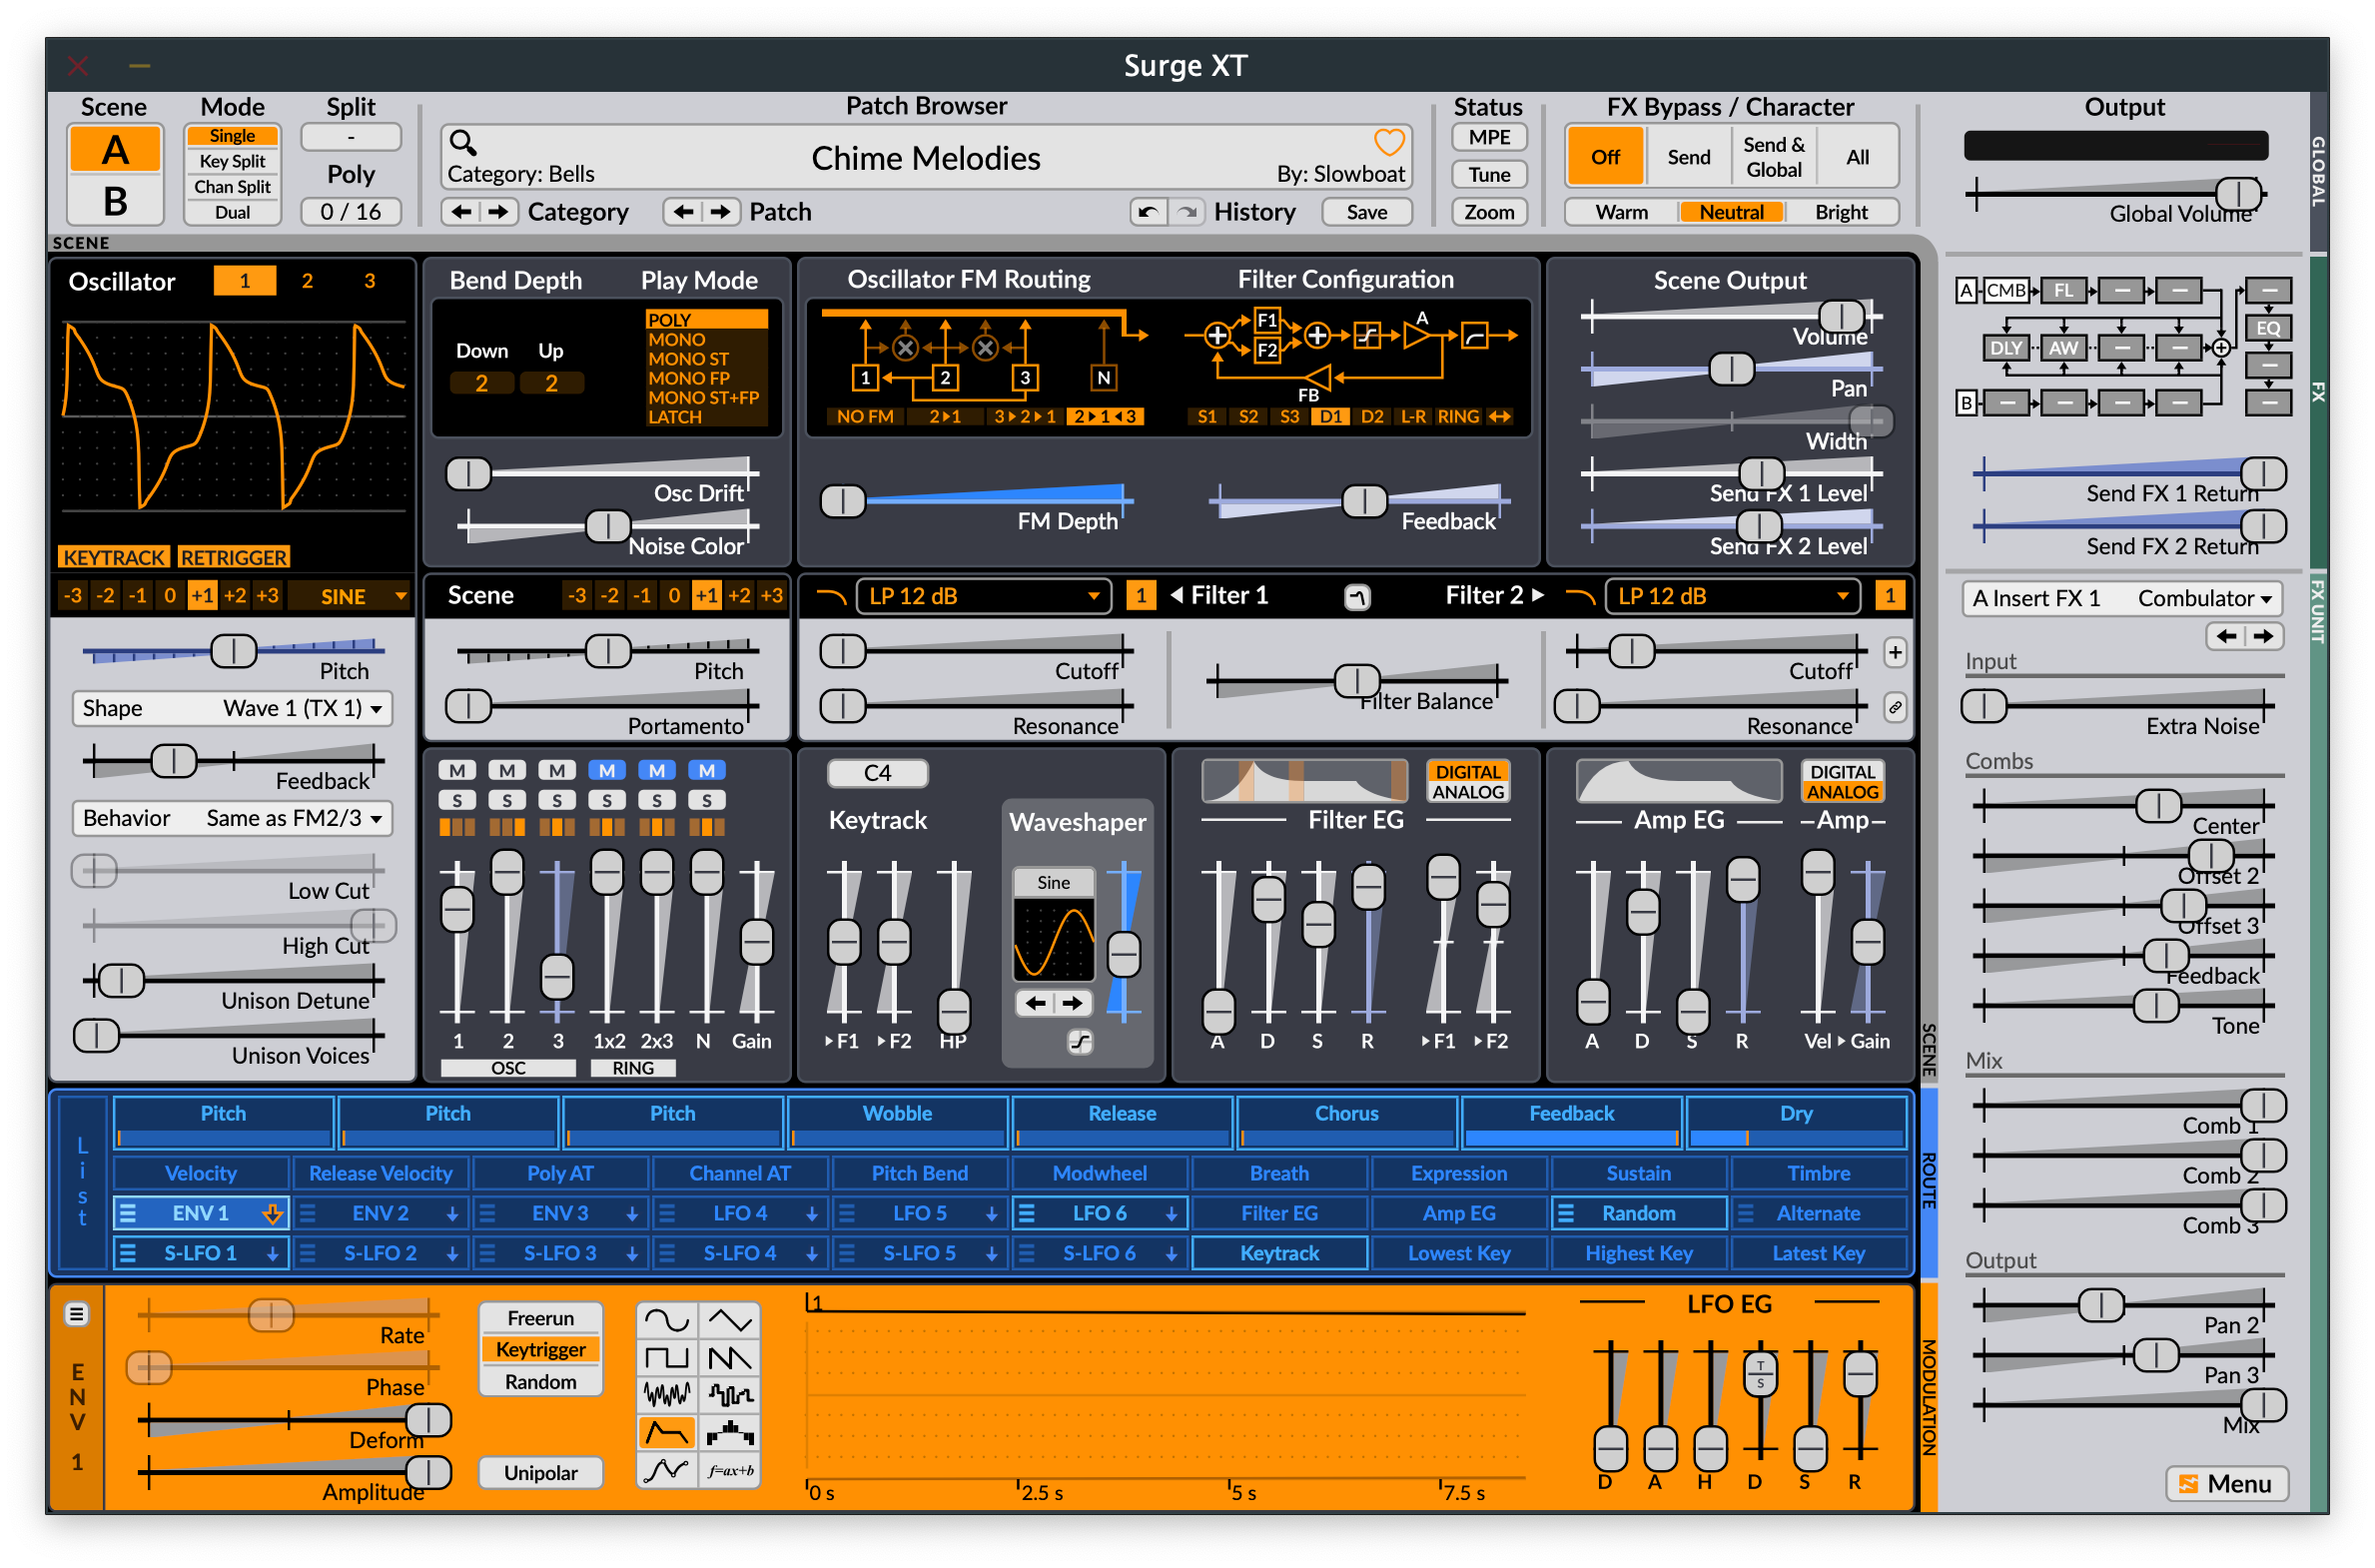Click the undo history arrow

pos(1148,212)
